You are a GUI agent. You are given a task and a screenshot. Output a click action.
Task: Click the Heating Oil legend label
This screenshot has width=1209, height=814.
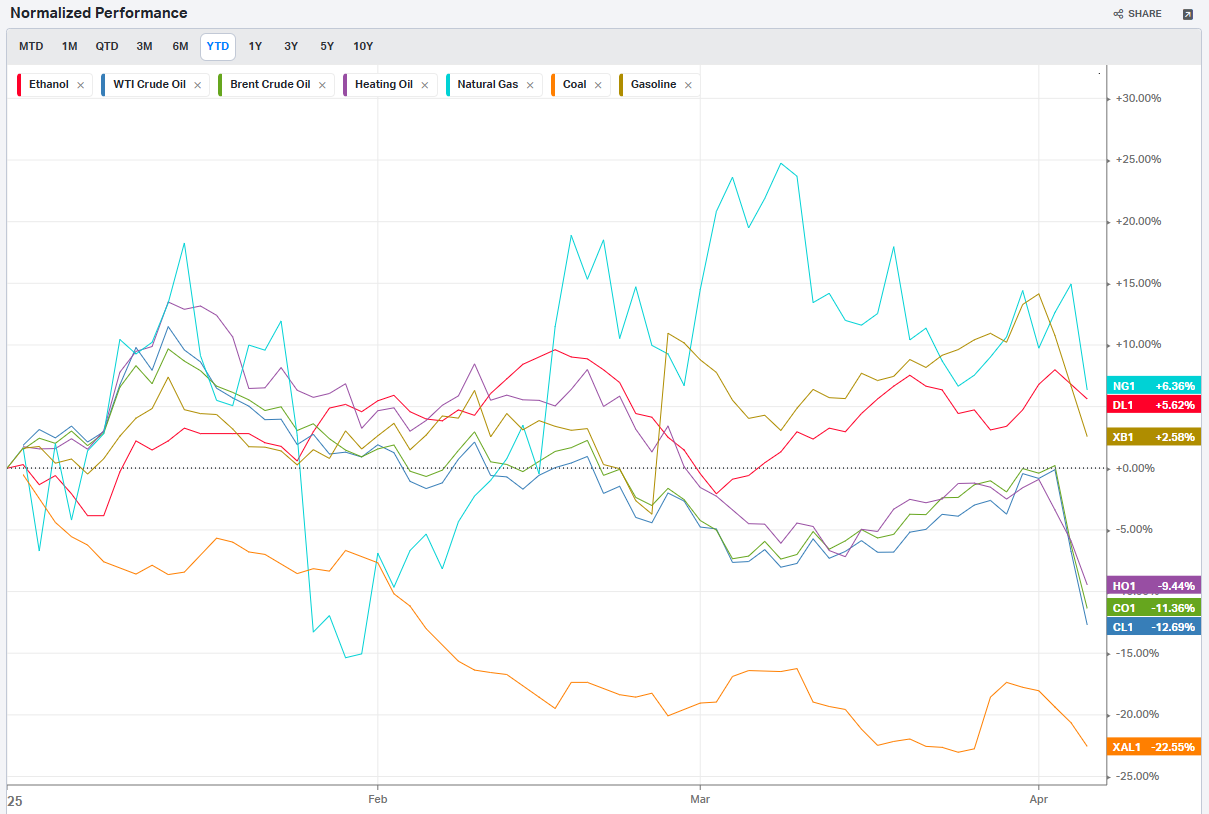pos(384,85)
